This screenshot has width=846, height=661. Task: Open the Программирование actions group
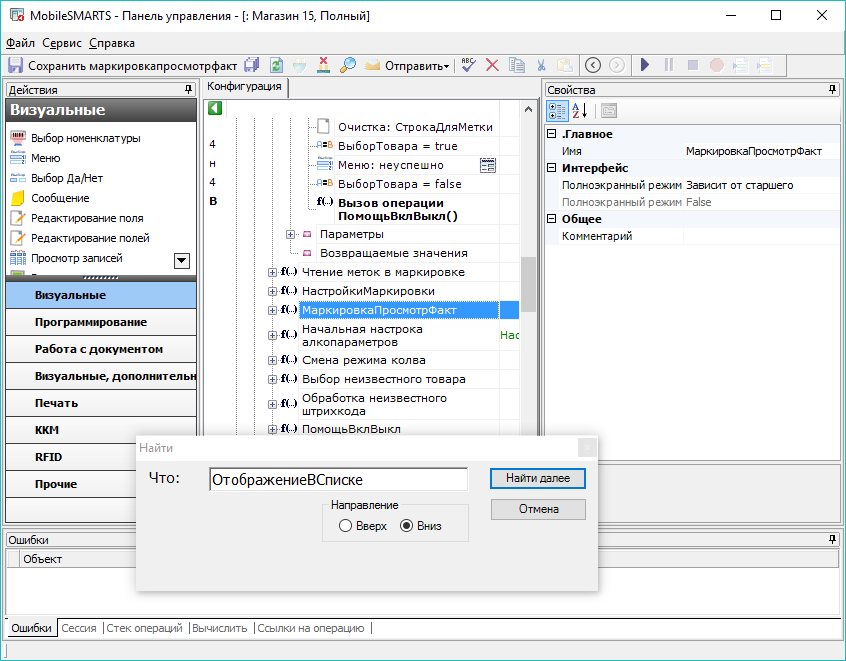pyautogui.click(x=101, y=322)
